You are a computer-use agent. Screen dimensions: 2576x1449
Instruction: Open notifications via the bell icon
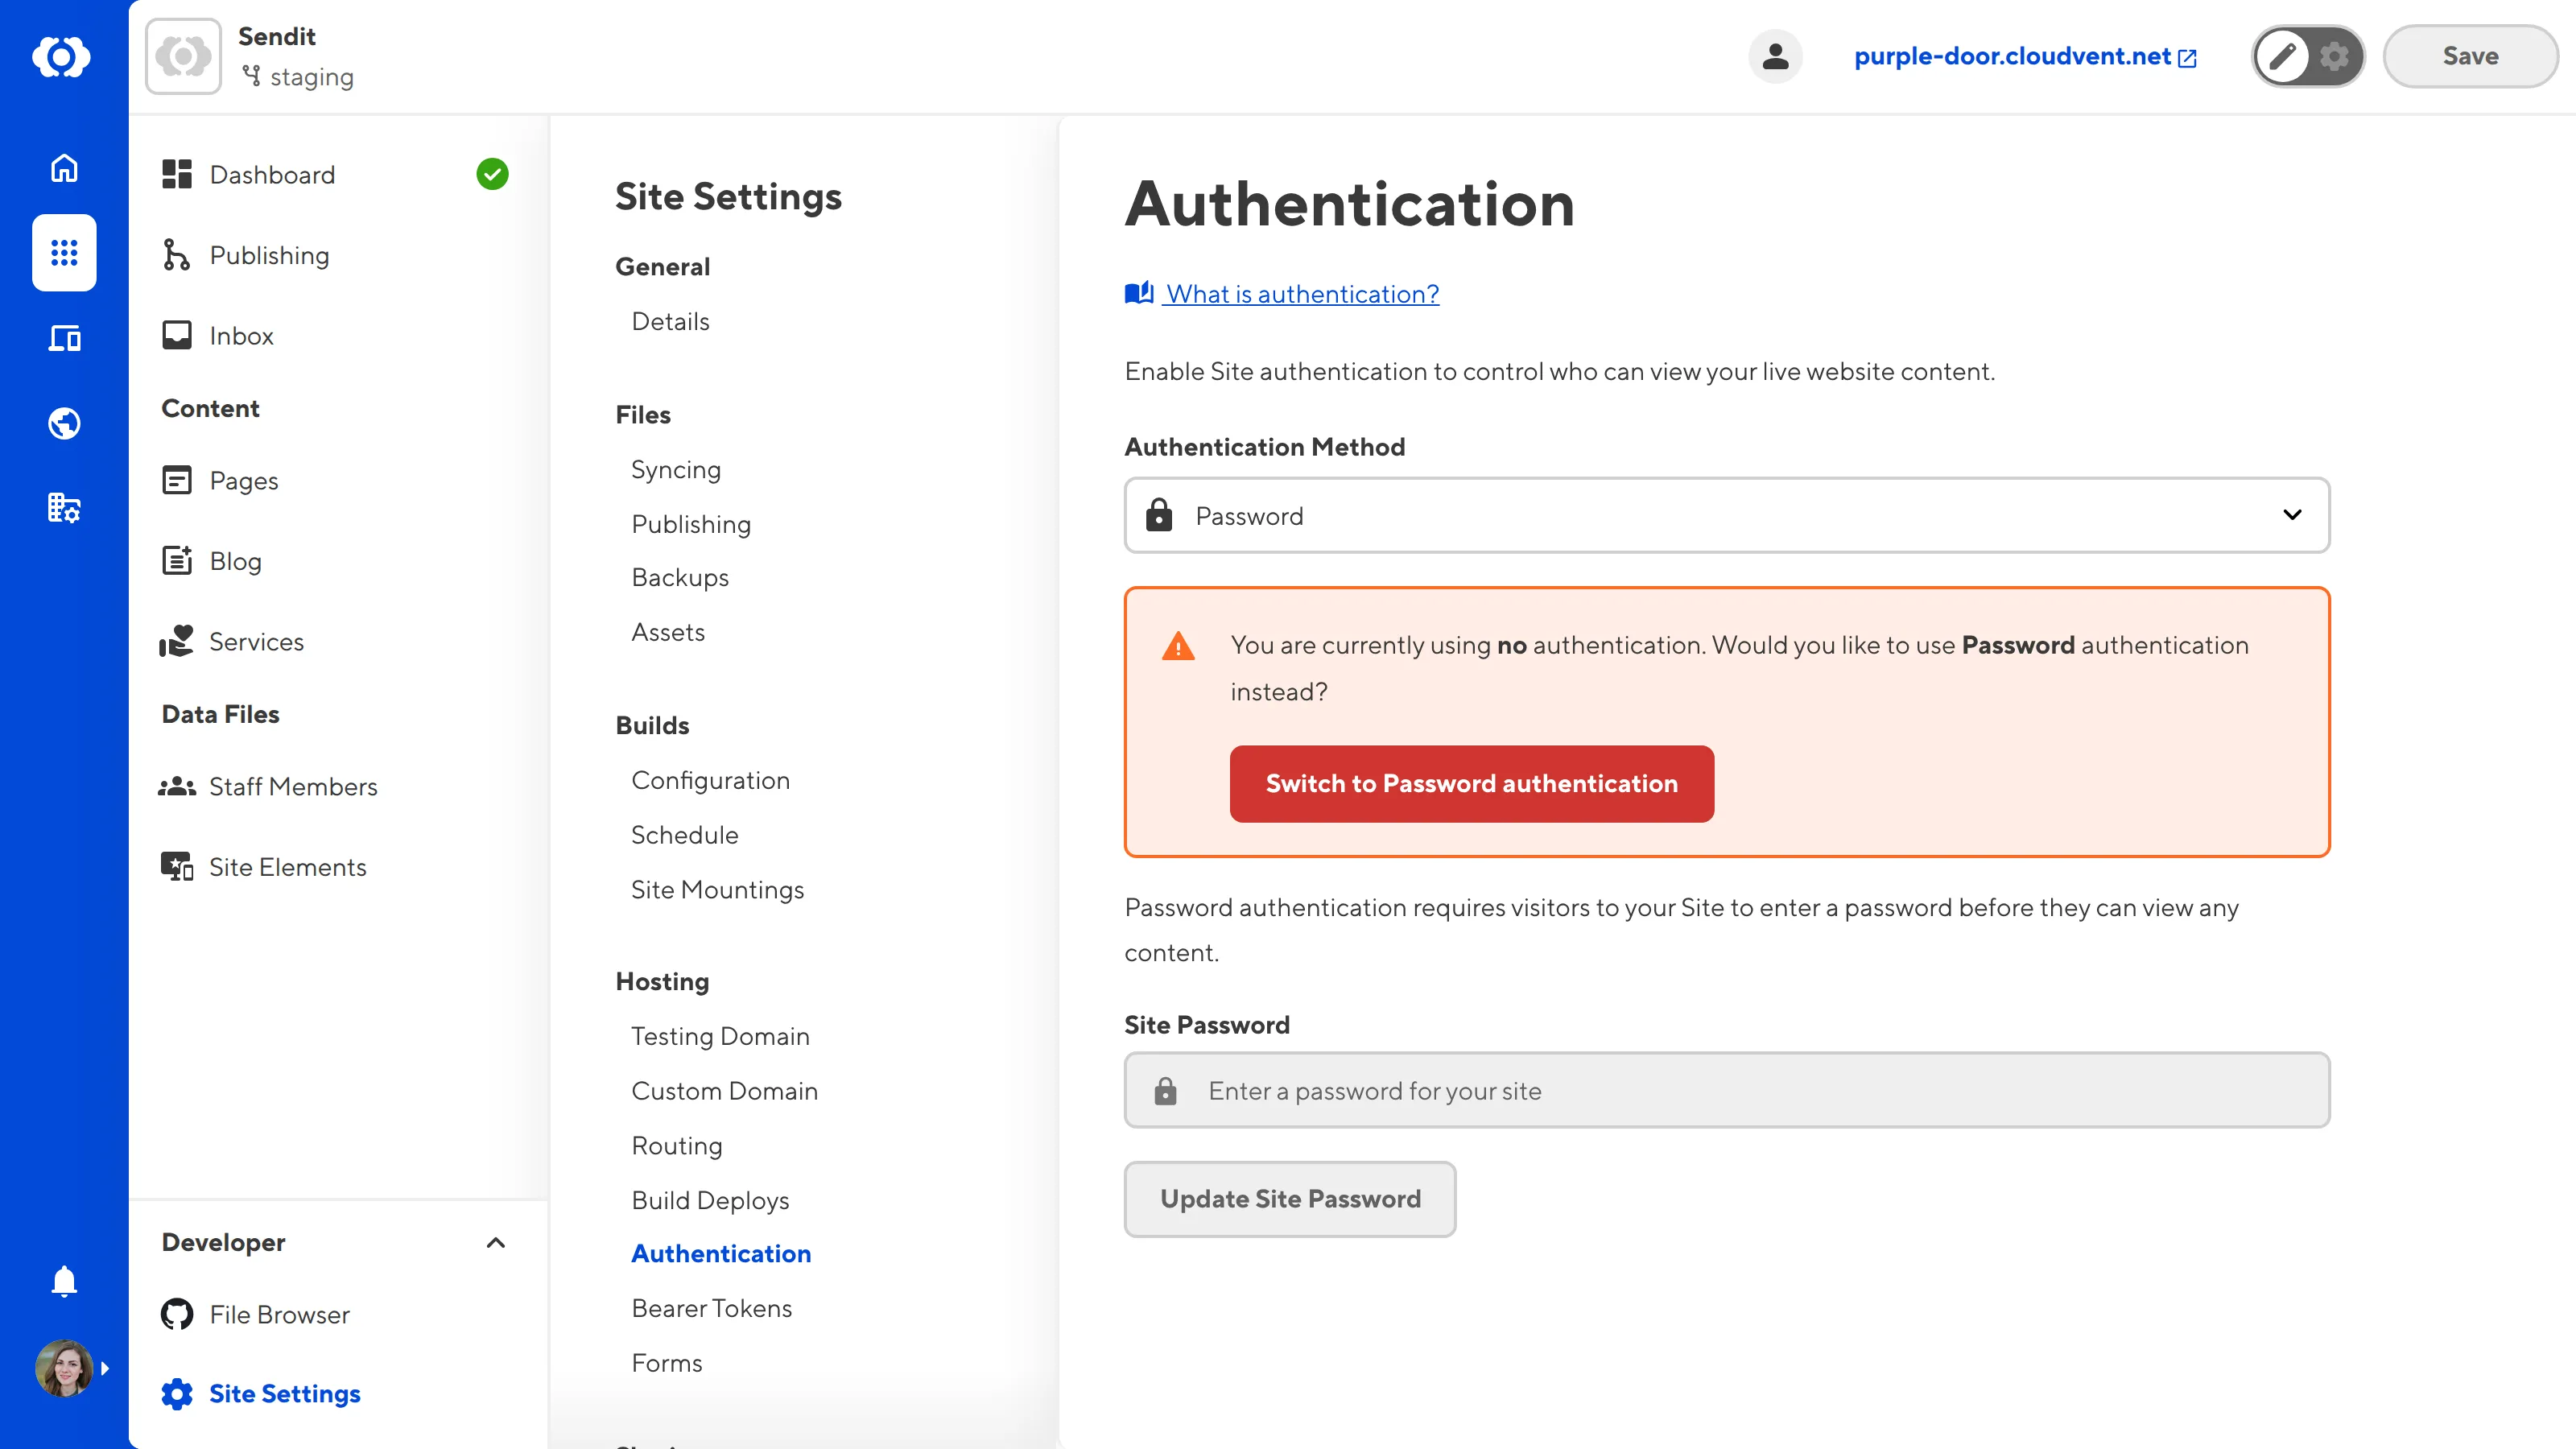63,1281
